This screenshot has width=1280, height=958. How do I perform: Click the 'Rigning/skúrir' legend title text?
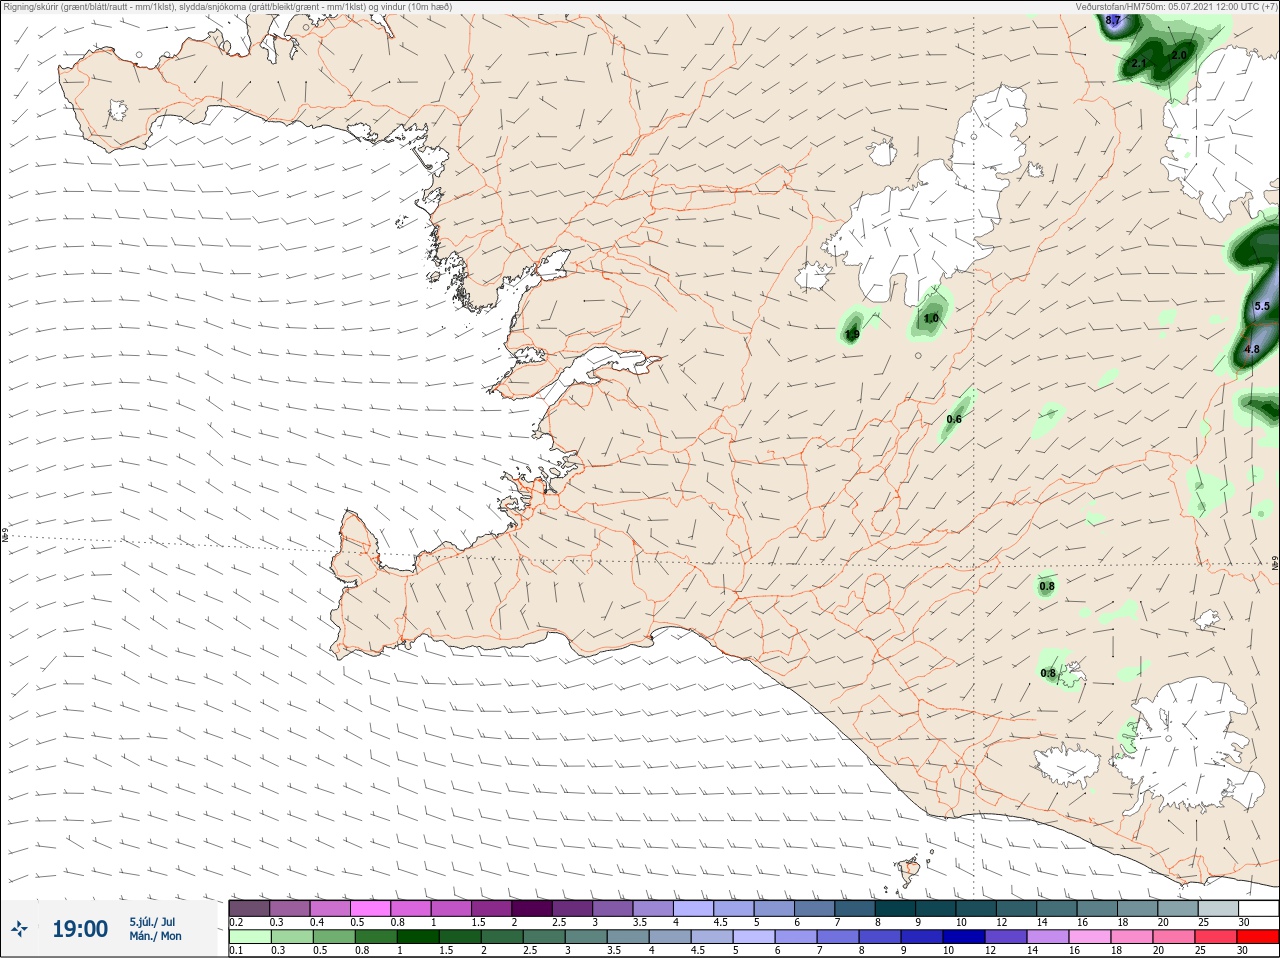31,7
